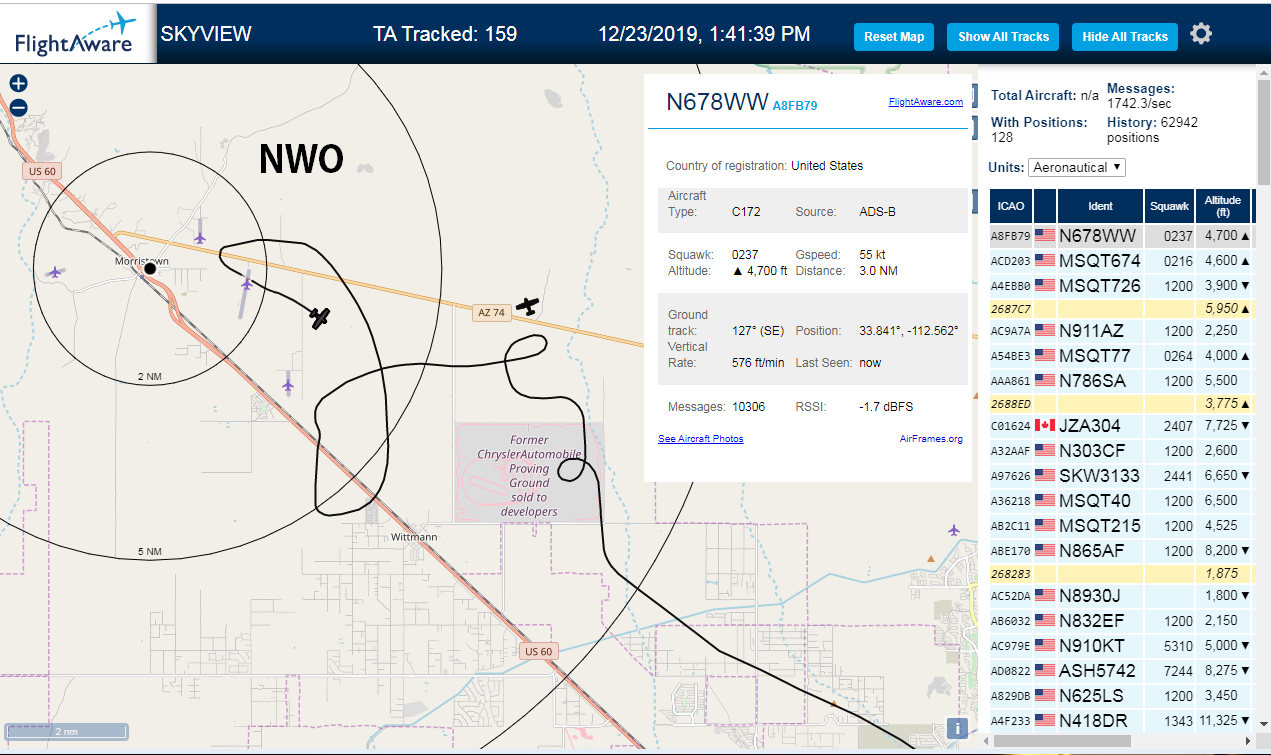Image resolution: width=1271 pixels, height=755 pixels.
Task: Sort table by Ident column header
Action: pyautogui.click(x=1100, y=206)
